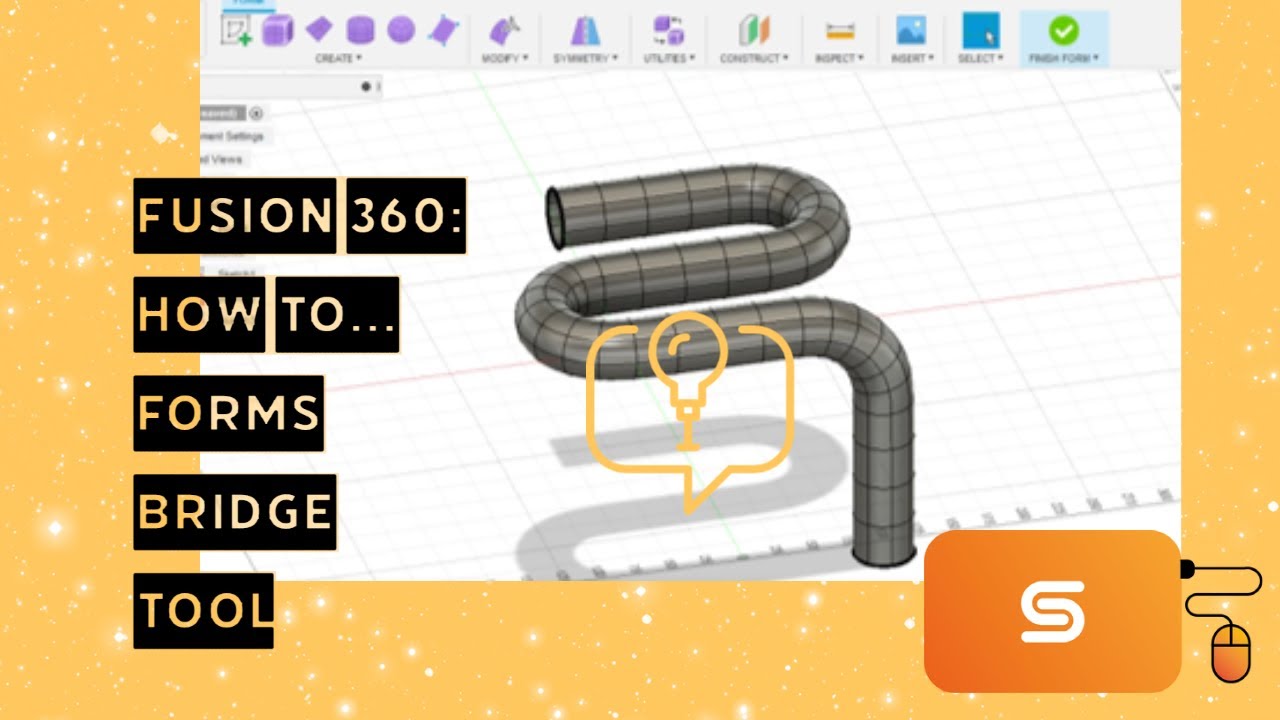Select Document Settings in the browser
This screenshot has width=1280, height=720.
pos(233,136)
